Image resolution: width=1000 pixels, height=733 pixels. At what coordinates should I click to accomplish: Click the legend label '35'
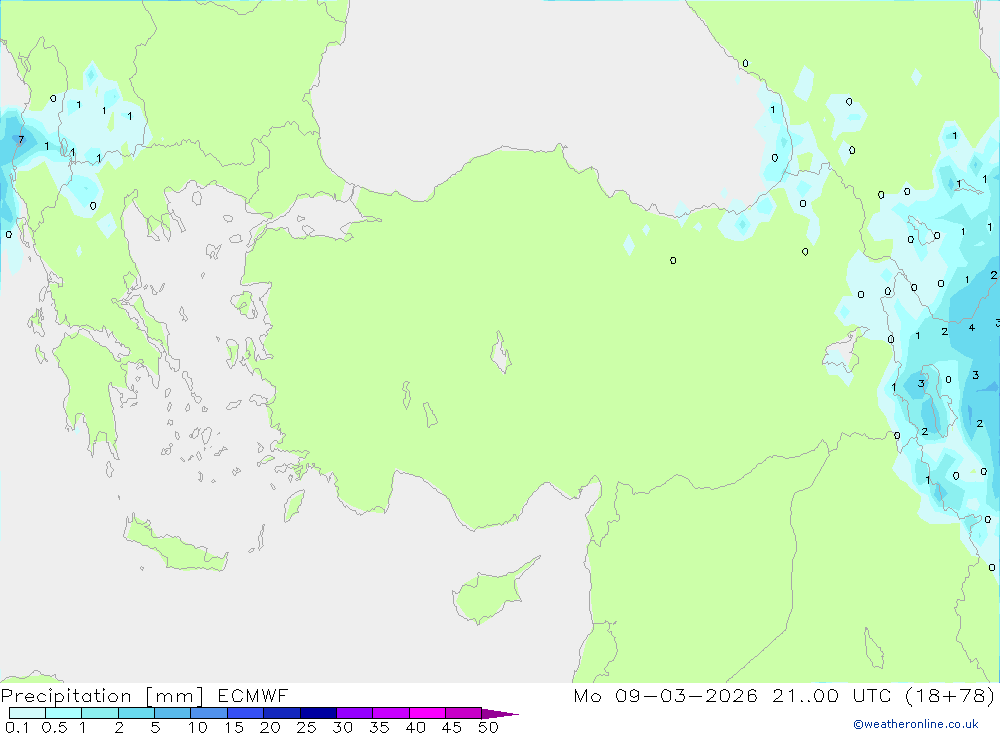[x=379, y=727]
